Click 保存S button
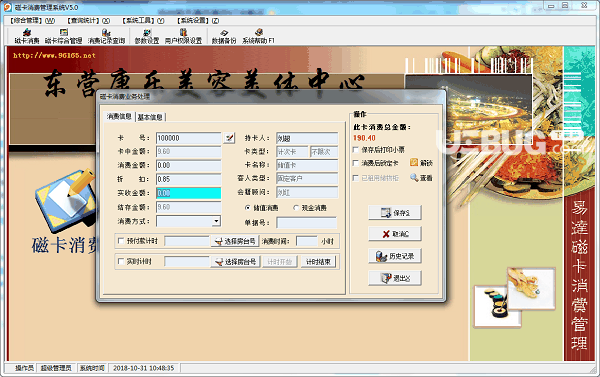The image size is (600, 377). 395,212
